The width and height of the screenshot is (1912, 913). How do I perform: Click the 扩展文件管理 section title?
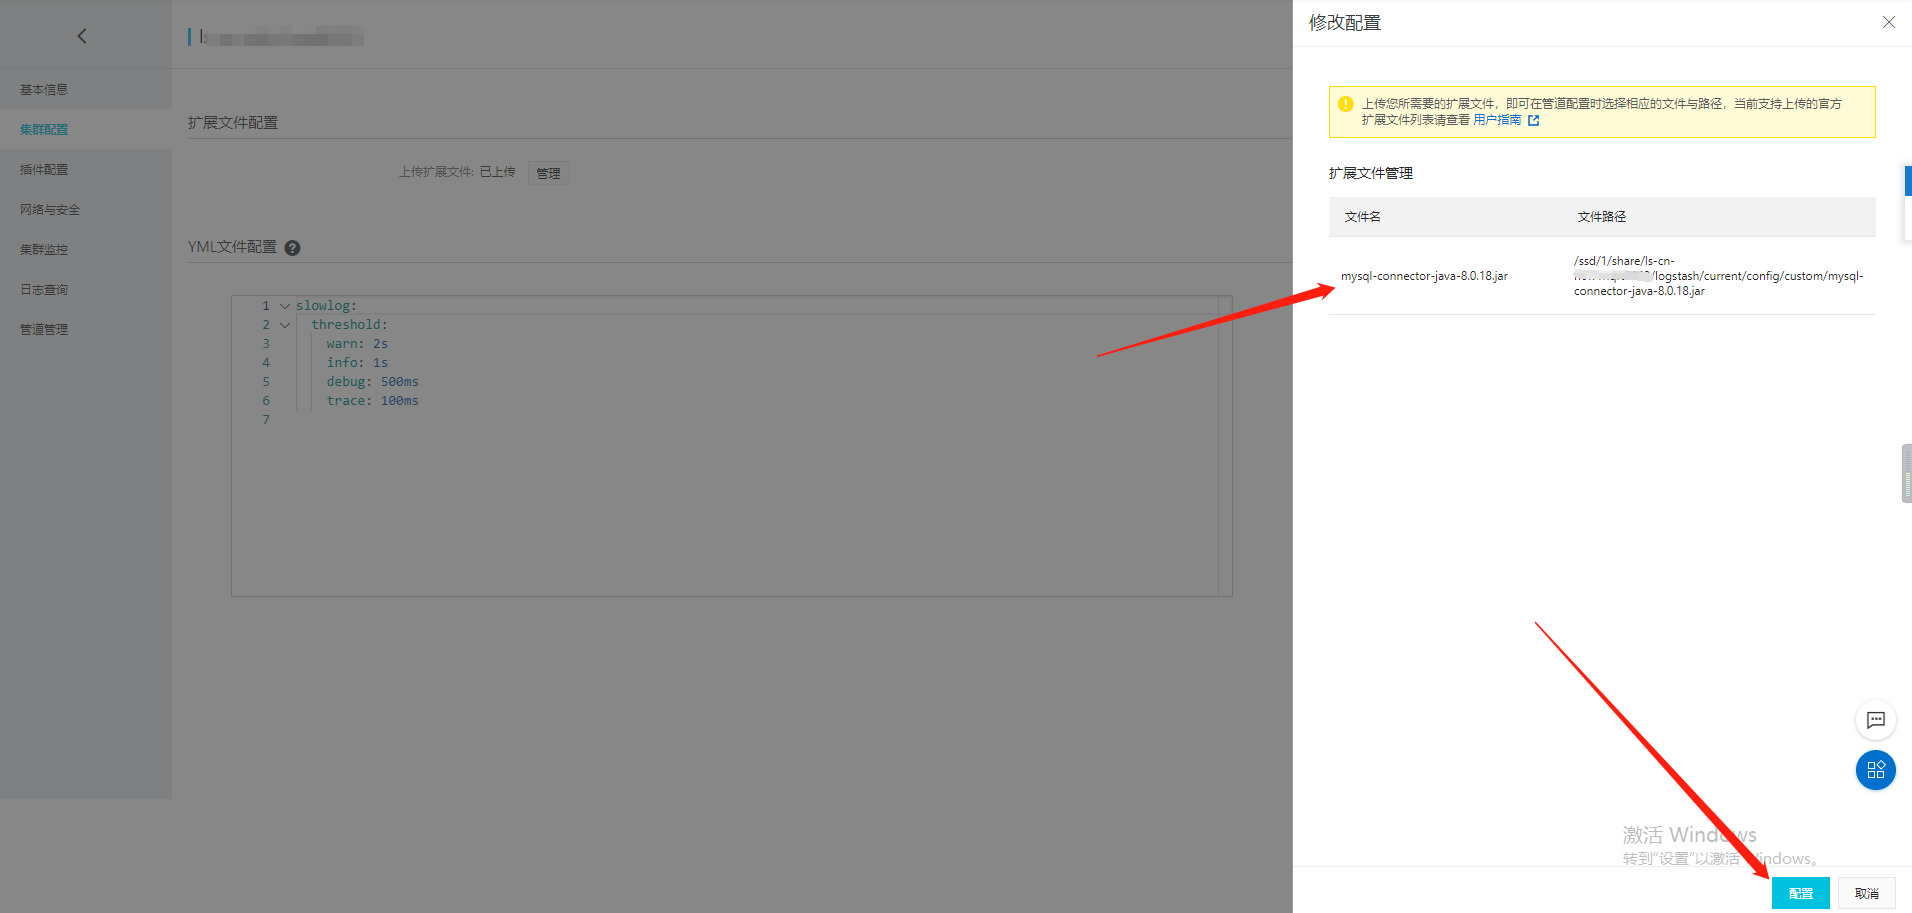(x=1370, y=173)
